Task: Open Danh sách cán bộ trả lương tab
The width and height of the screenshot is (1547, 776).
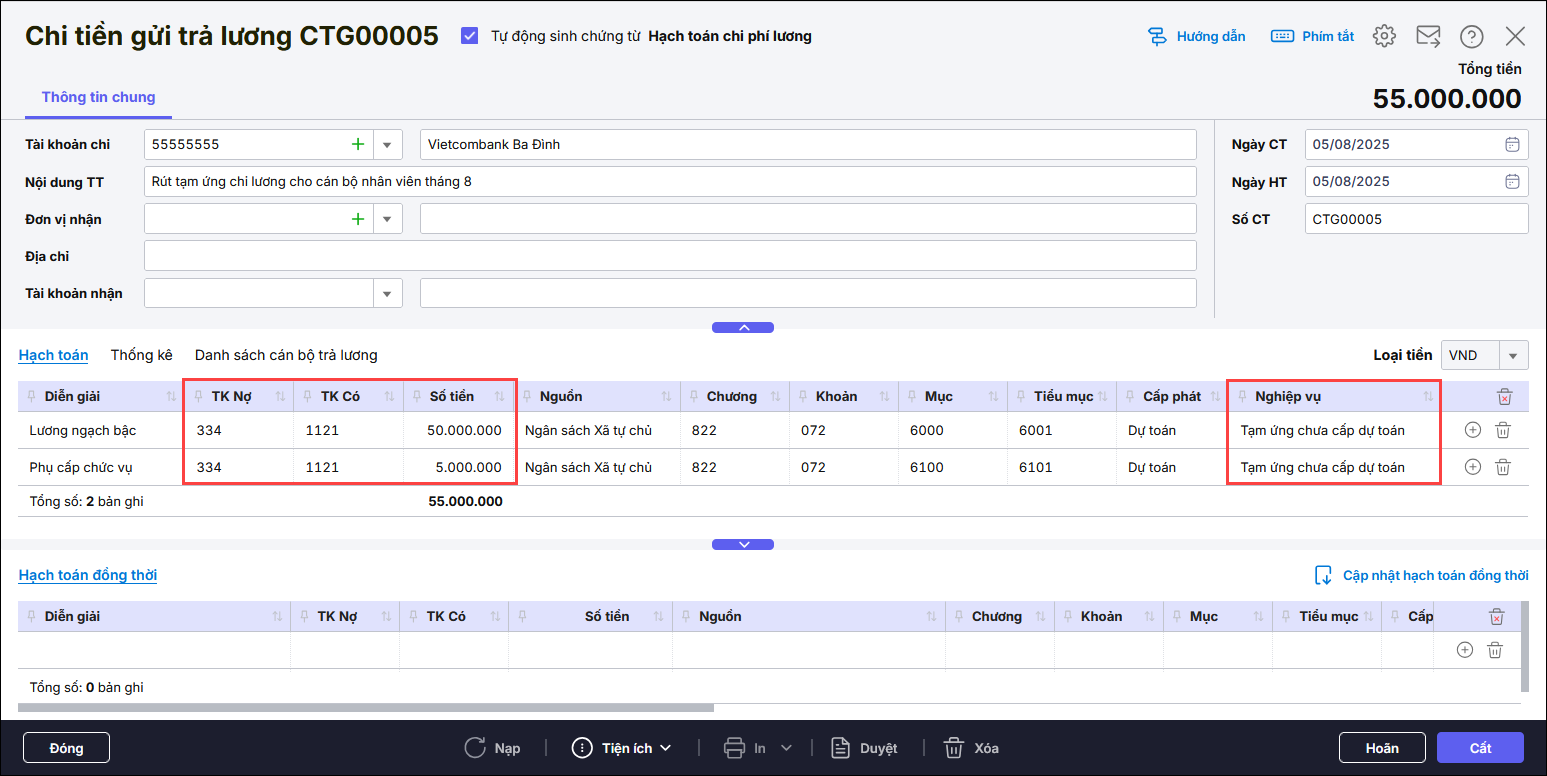Action: point(286,355)
